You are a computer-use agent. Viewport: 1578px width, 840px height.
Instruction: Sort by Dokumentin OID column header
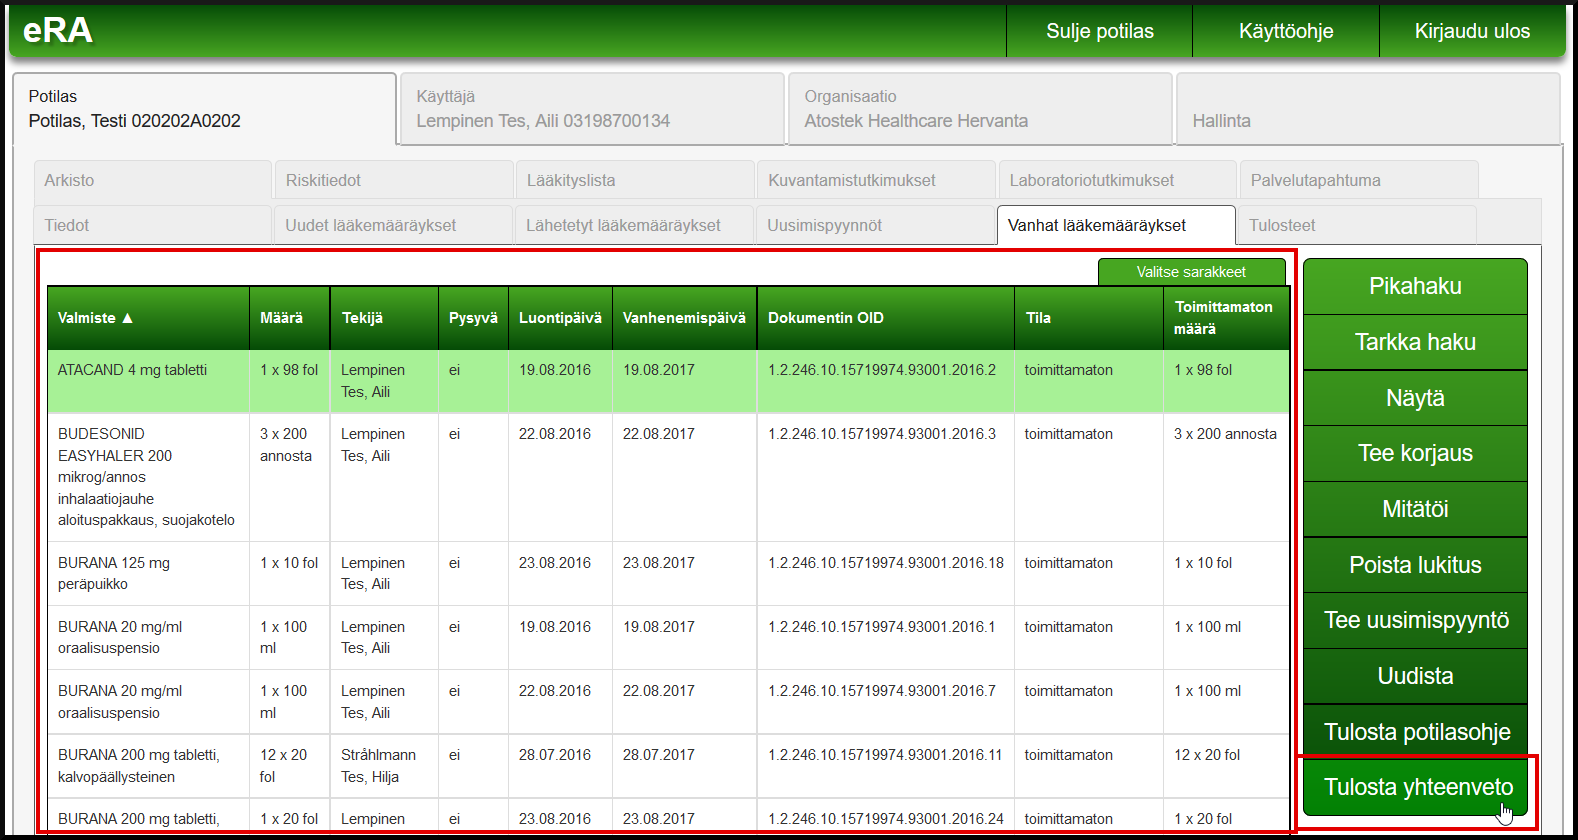coord(885,318)
